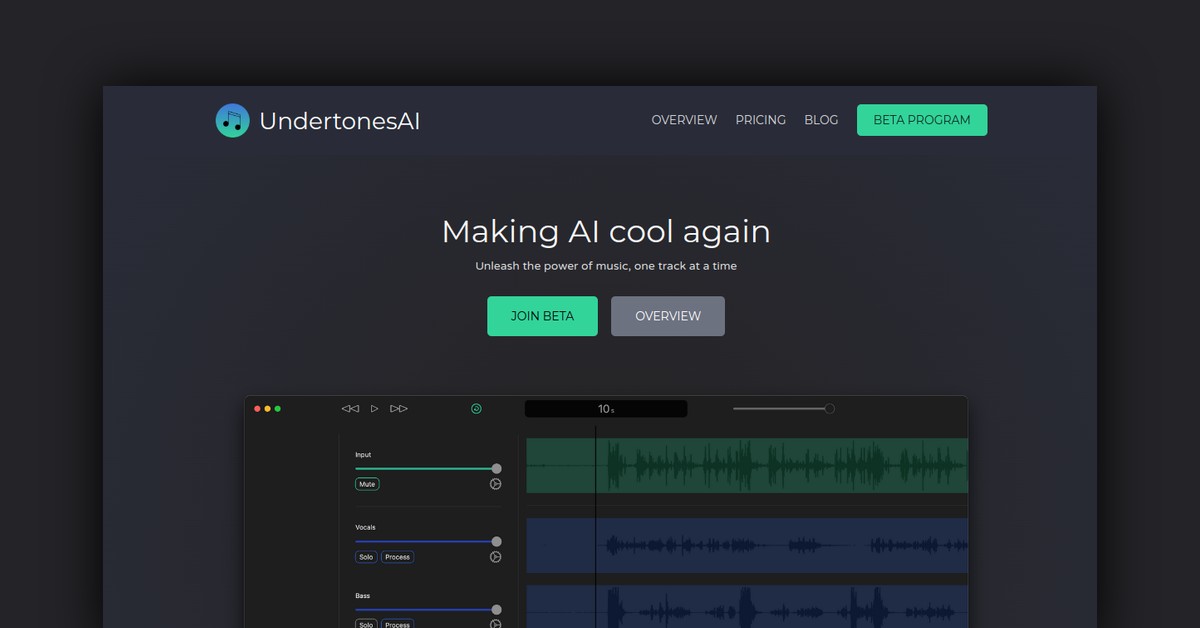The height and width of the screenshot is (628, 1200).
Task: Open the pan knob on the Input track
Action: [495, 484]
